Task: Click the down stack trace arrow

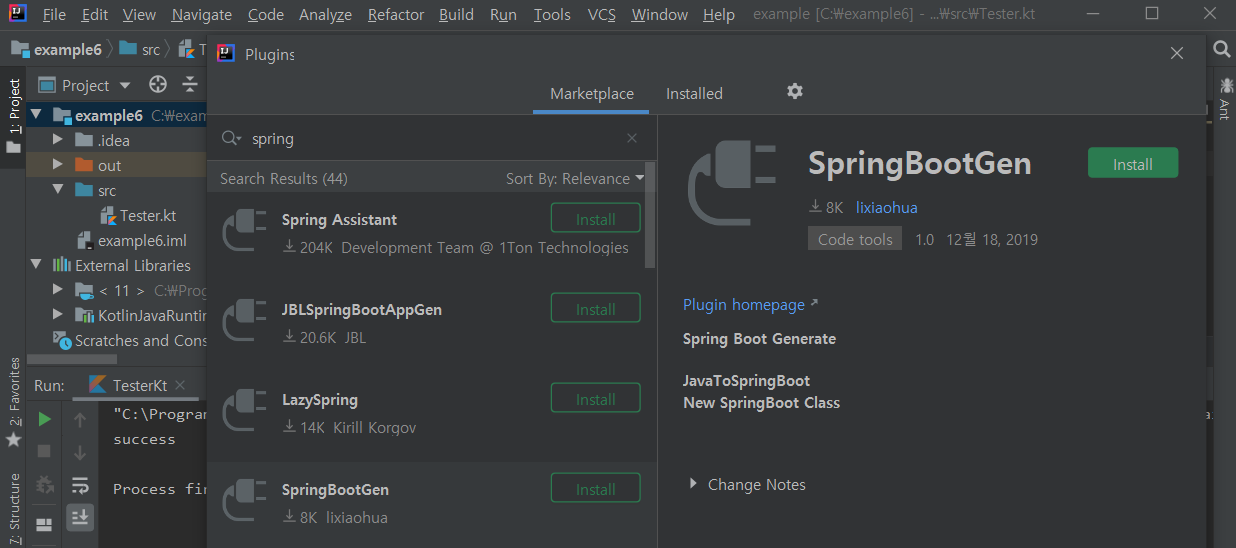Action: click(x=81, y=452)
